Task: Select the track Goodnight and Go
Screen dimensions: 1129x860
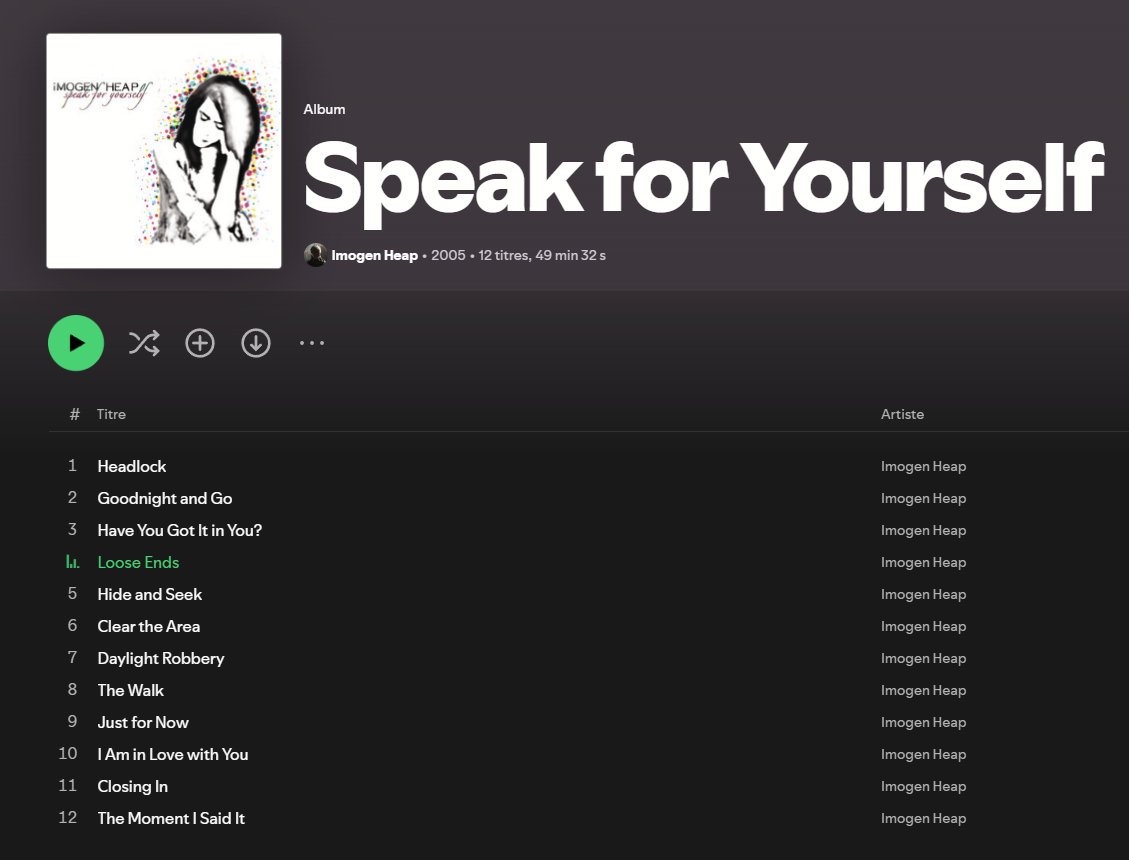Action: click(165, 498)
